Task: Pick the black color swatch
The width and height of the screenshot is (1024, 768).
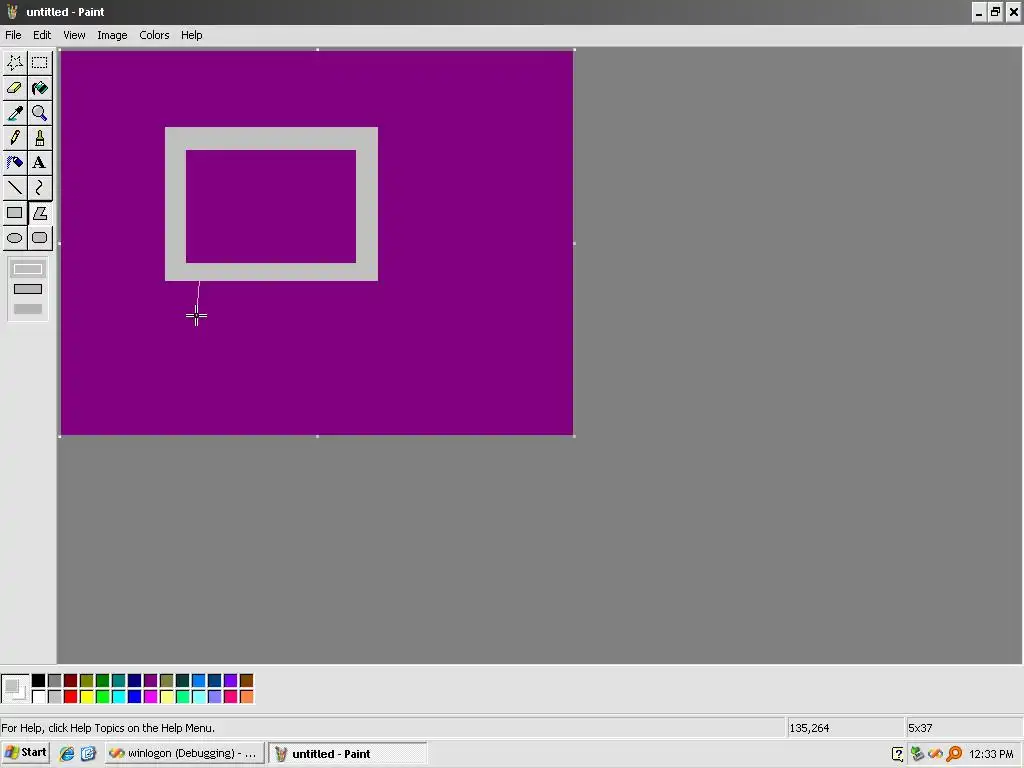Action: [39, 680]
